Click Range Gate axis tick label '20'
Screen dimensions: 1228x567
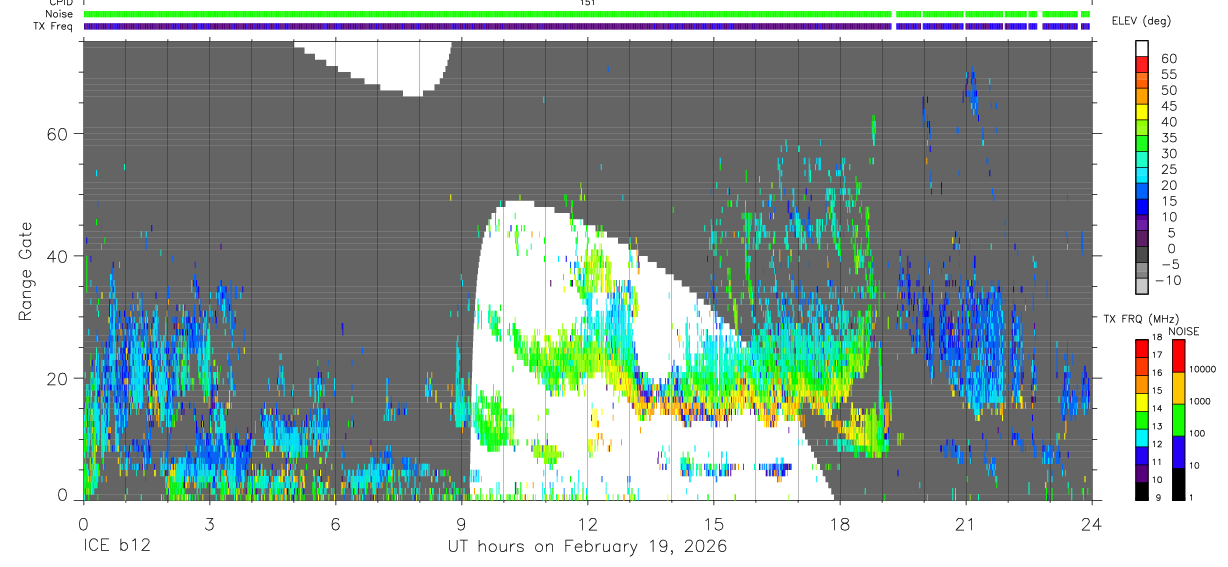(57, 378)
